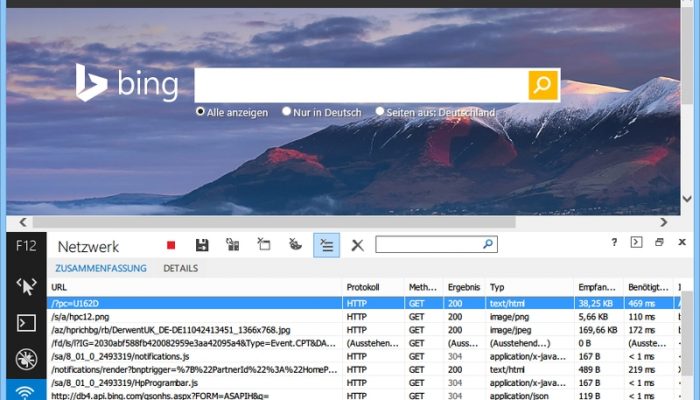
Task: Select the /?pc=U162D request row
Action: pyautogui.click(x=364, y=303)
